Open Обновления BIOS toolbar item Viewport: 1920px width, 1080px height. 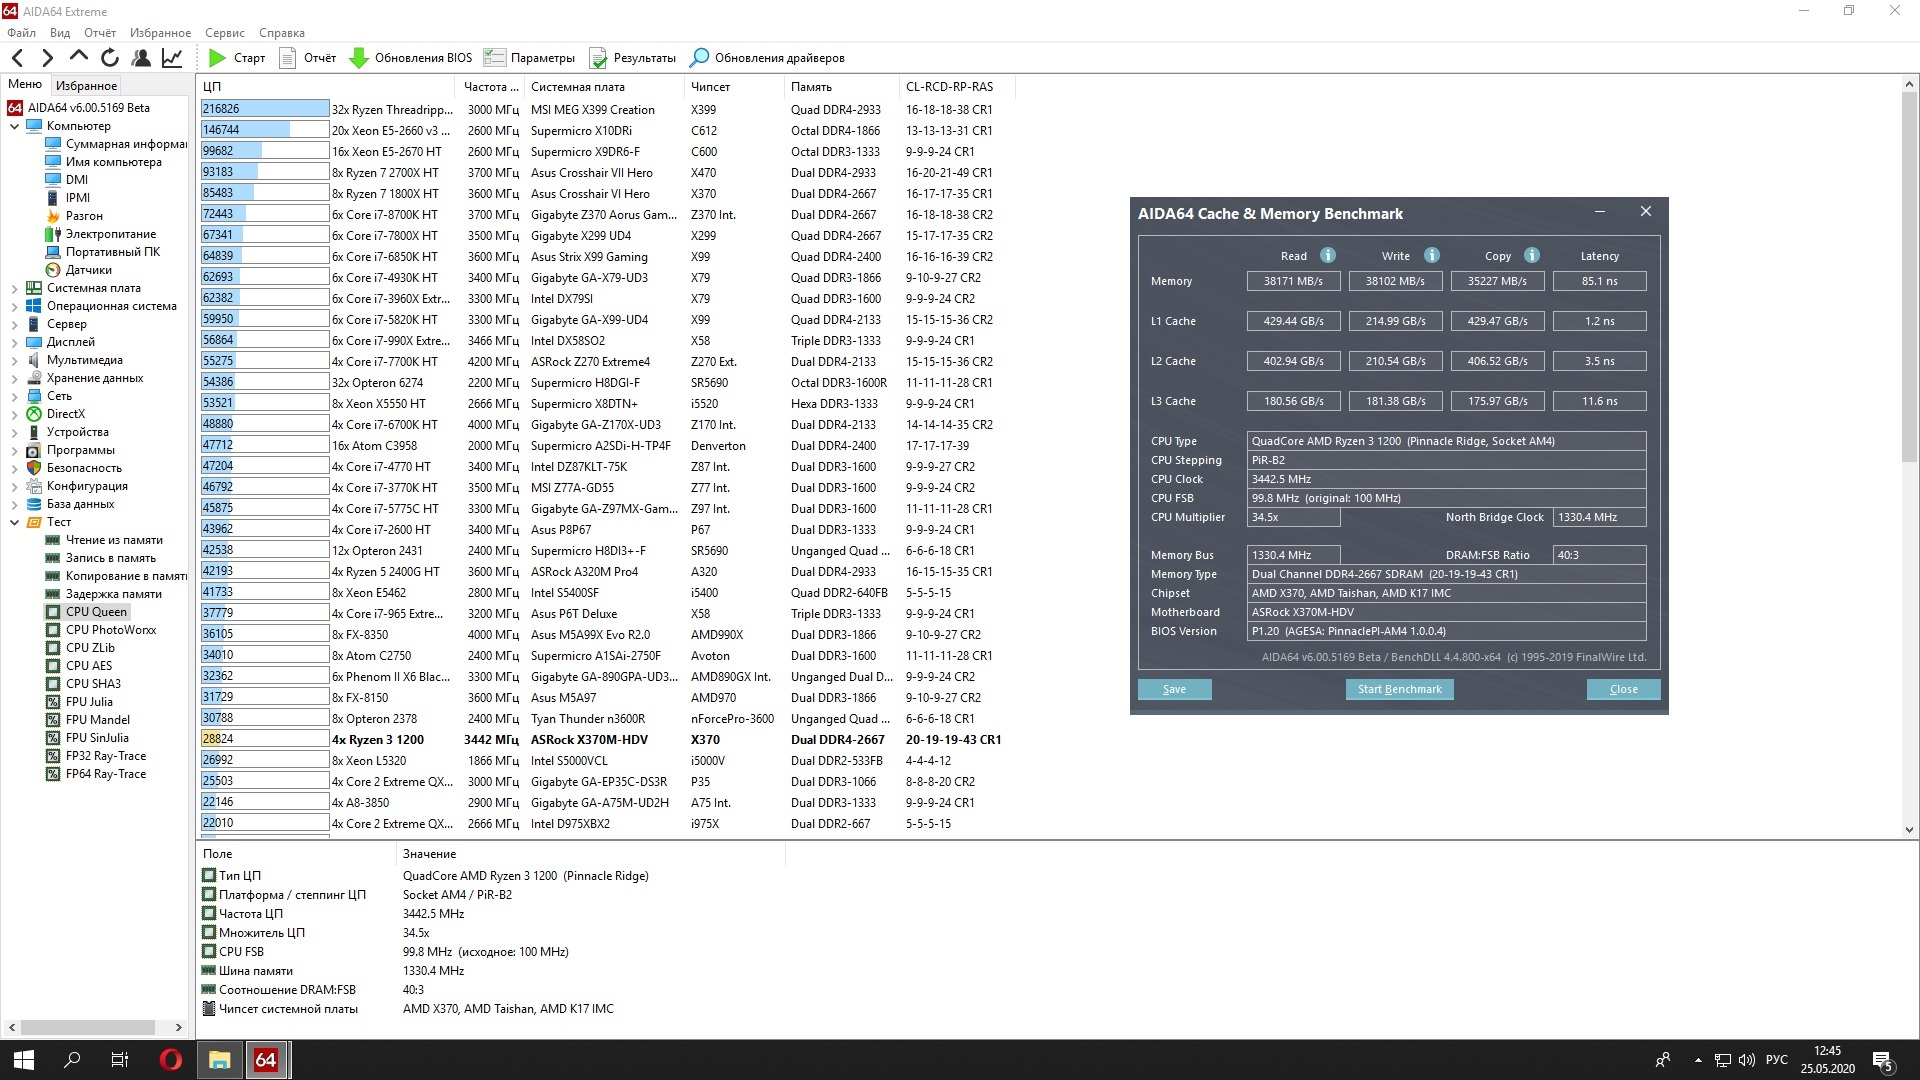[410, 58]
